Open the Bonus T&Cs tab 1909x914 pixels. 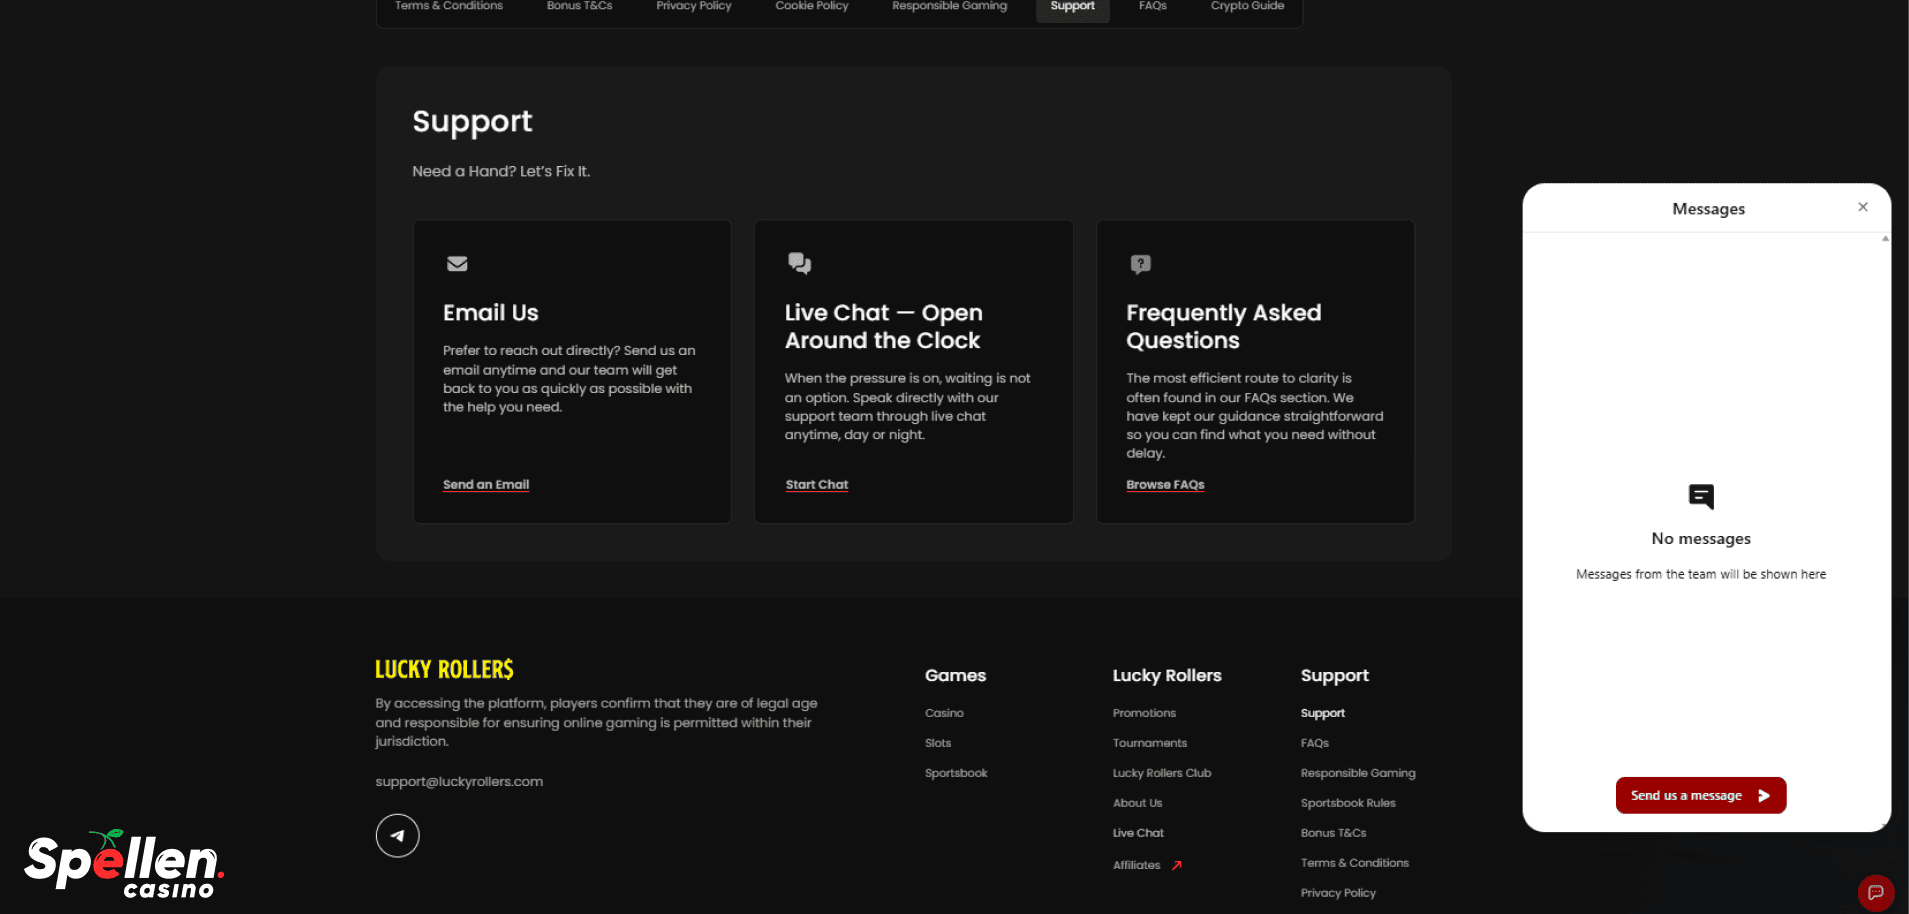(580, 6)
